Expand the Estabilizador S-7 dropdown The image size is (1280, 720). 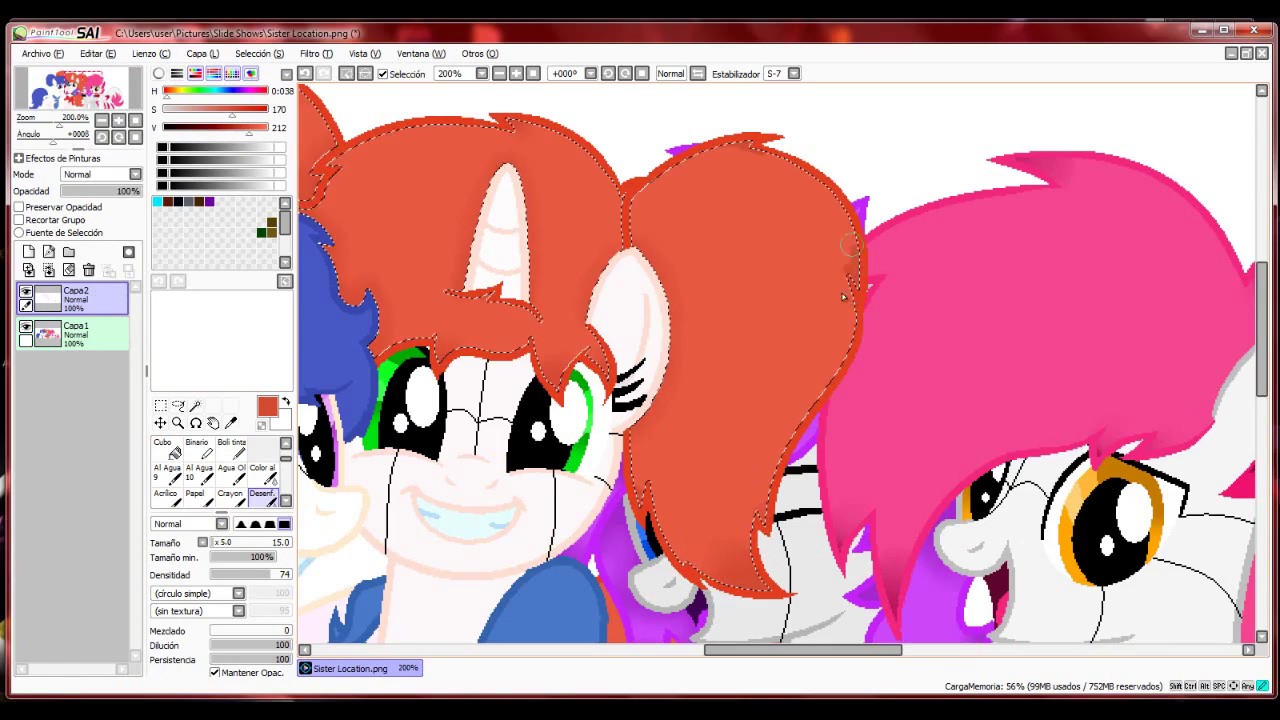tap(794, 74)
